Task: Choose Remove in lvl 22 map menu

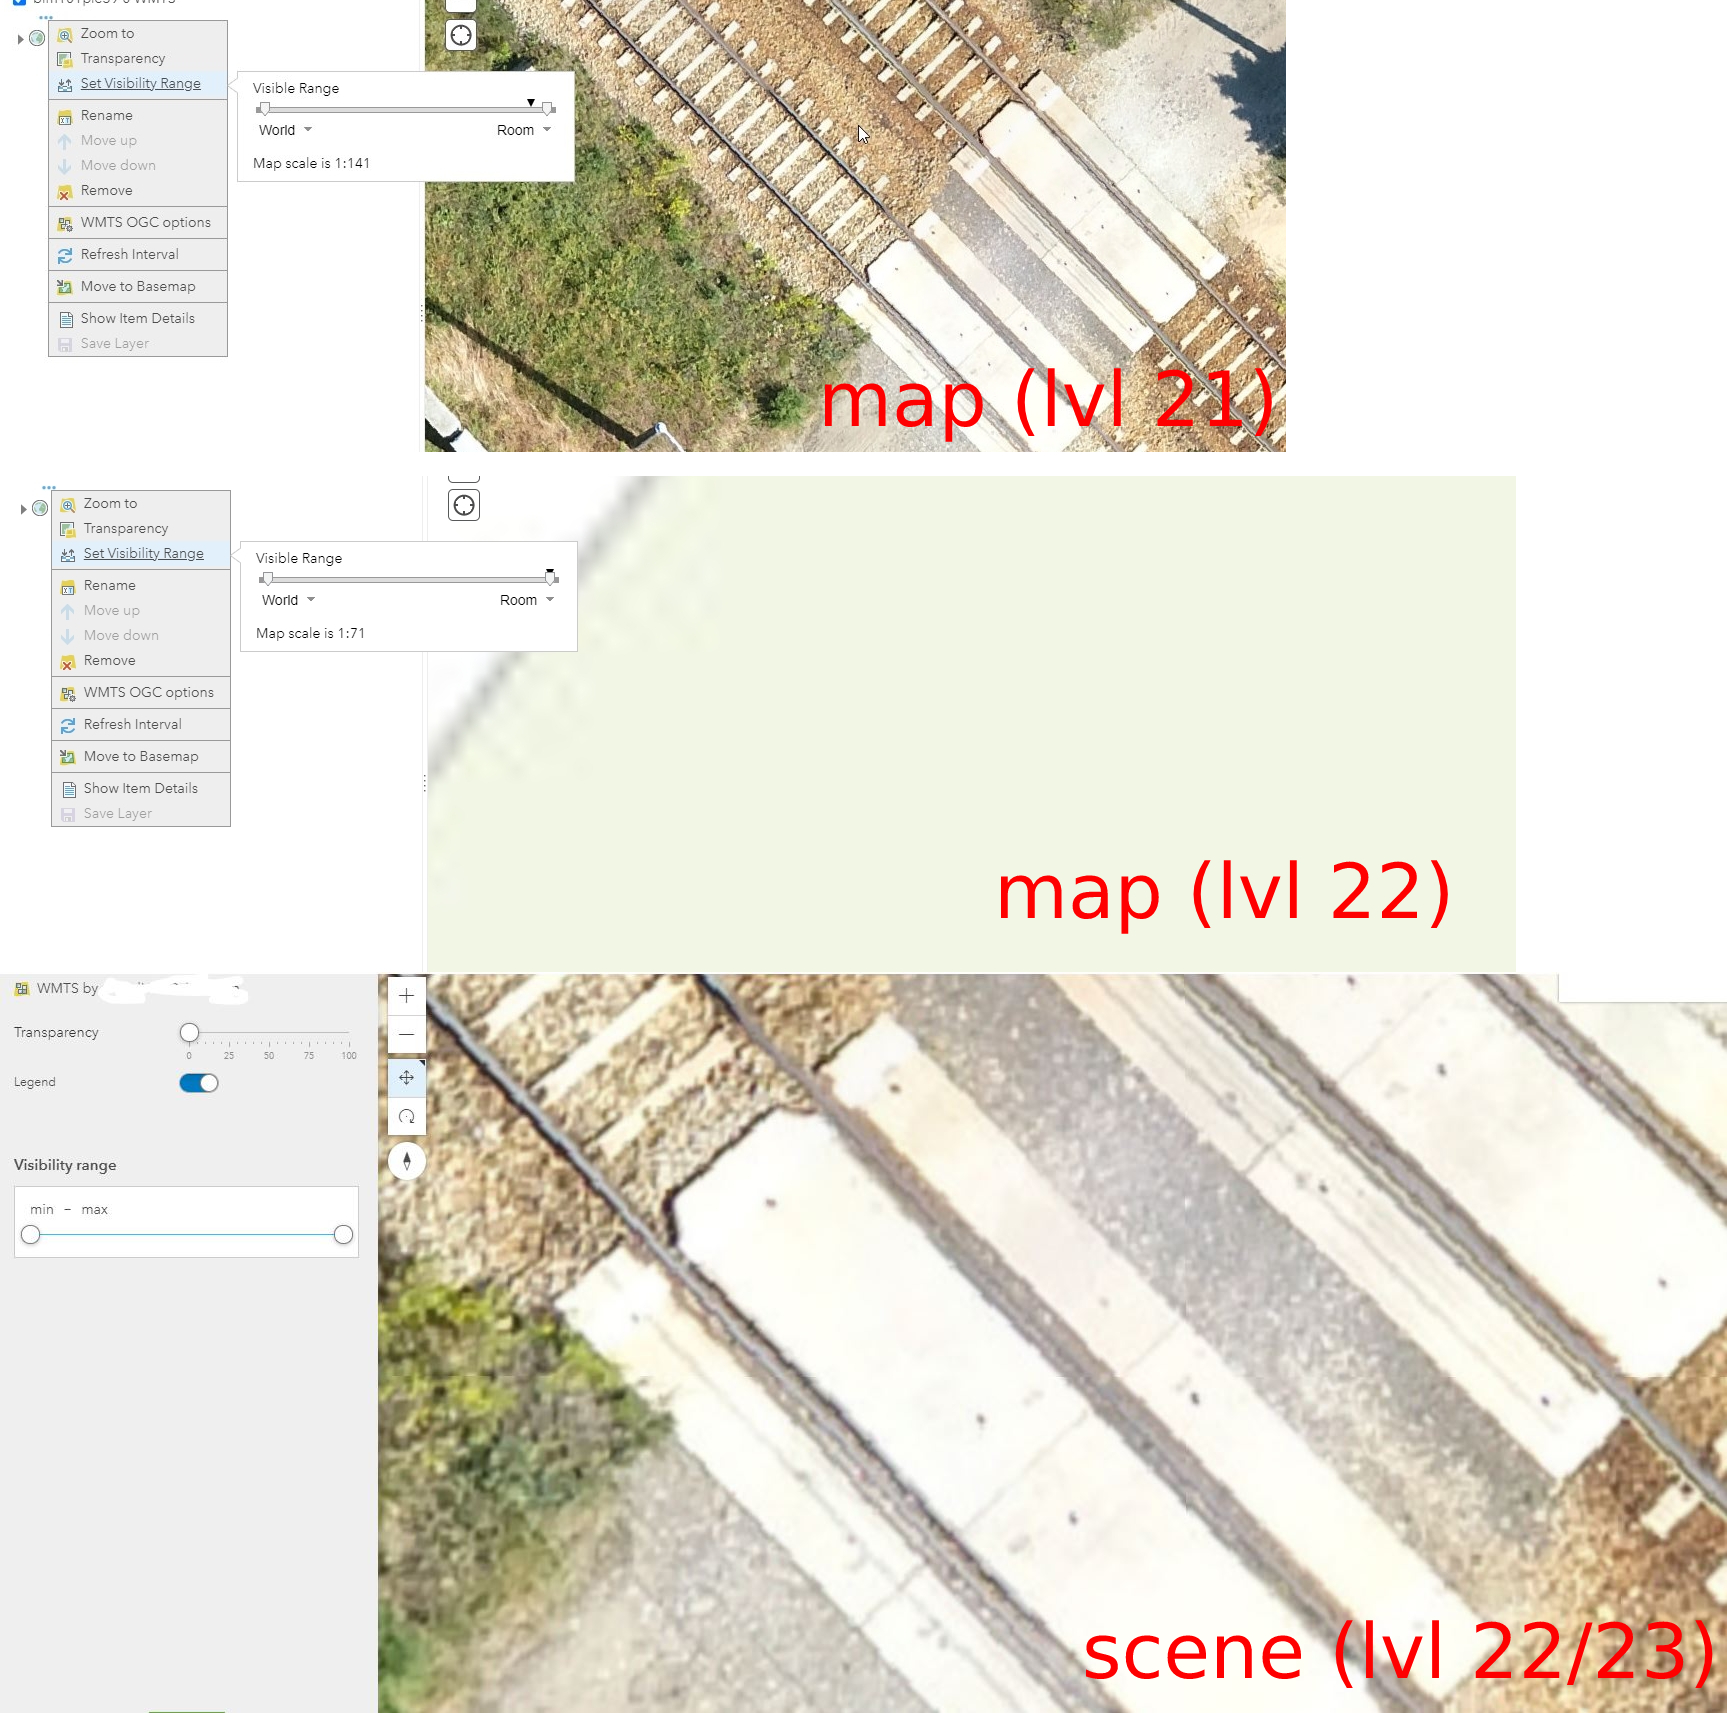Action: (110, 661)
